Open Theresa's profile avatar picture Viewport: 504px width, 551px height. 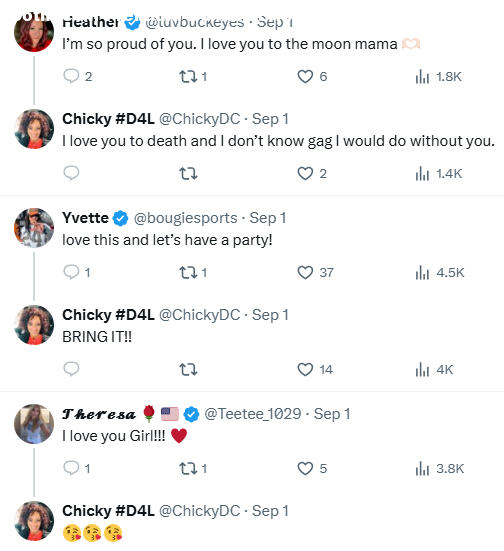click(34, 424)
